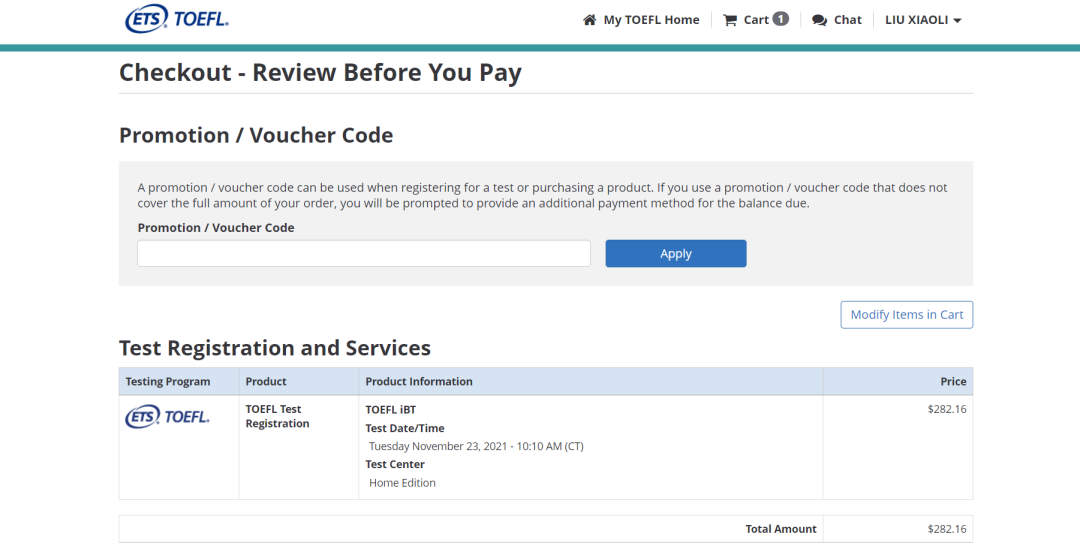Click the ETS TOEFL logo in header
Screen dimensions: 1080x552
[177, 19]
